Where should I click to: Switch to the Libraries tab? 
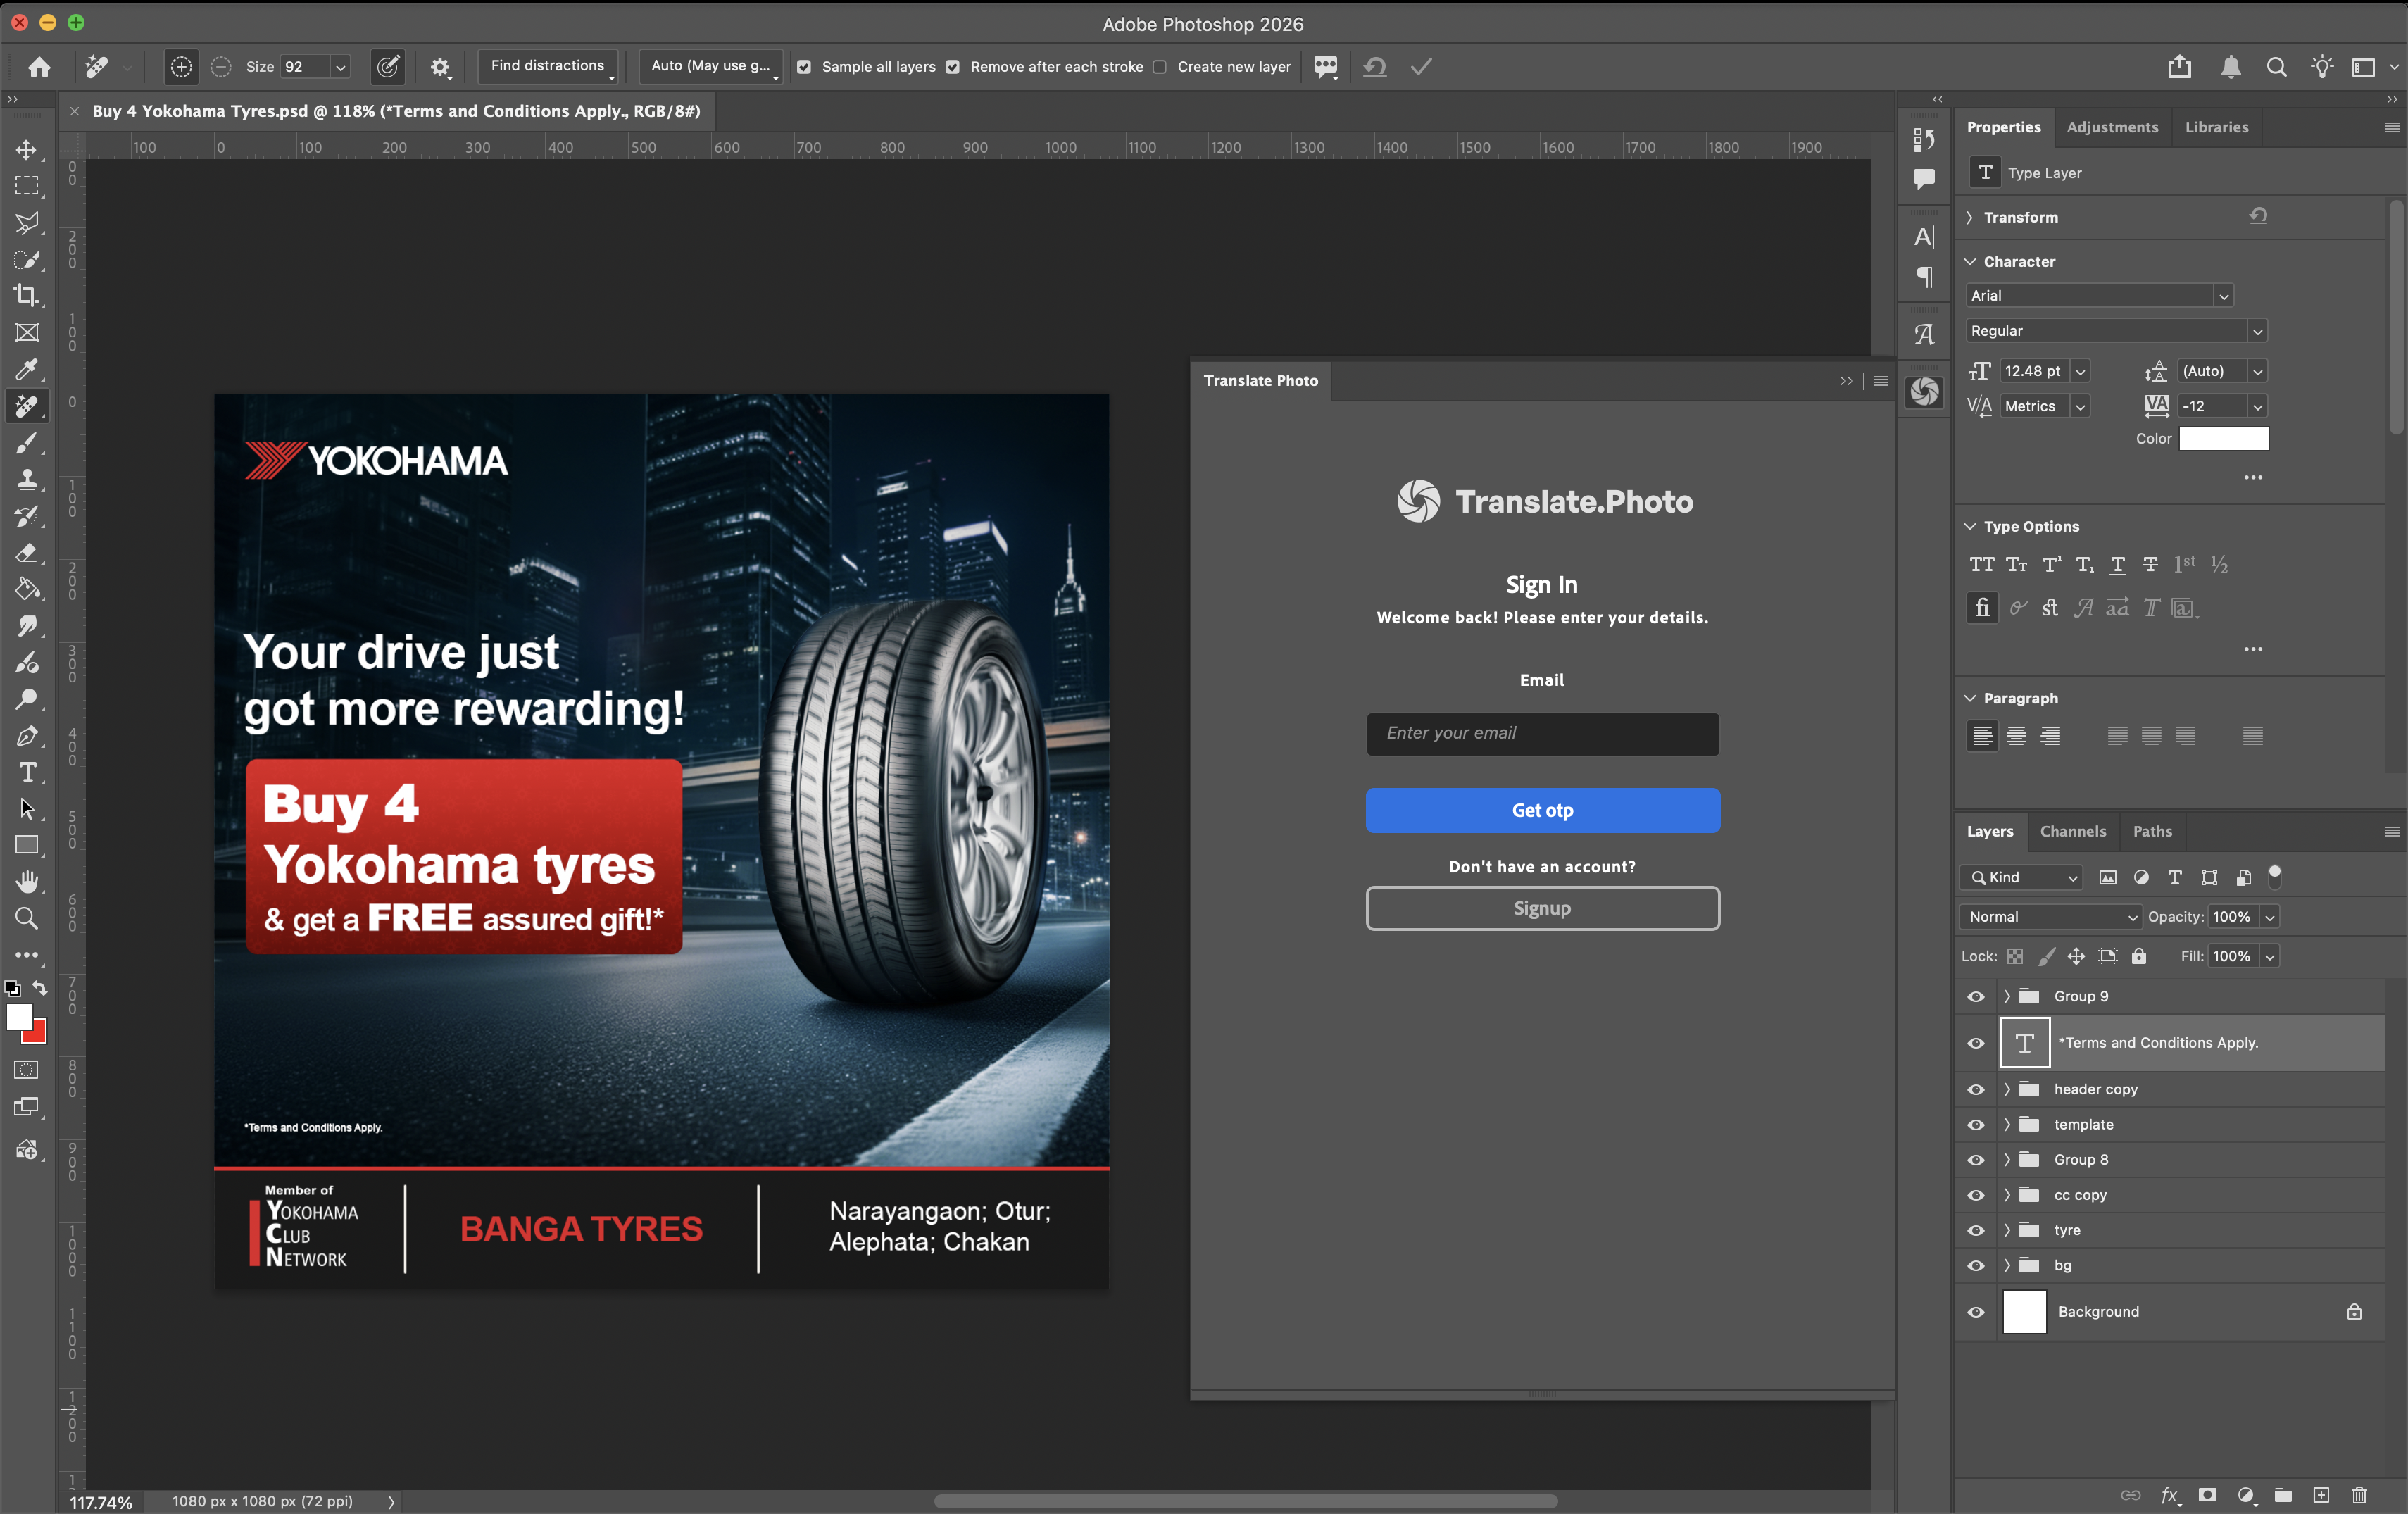pos(2216,127)
